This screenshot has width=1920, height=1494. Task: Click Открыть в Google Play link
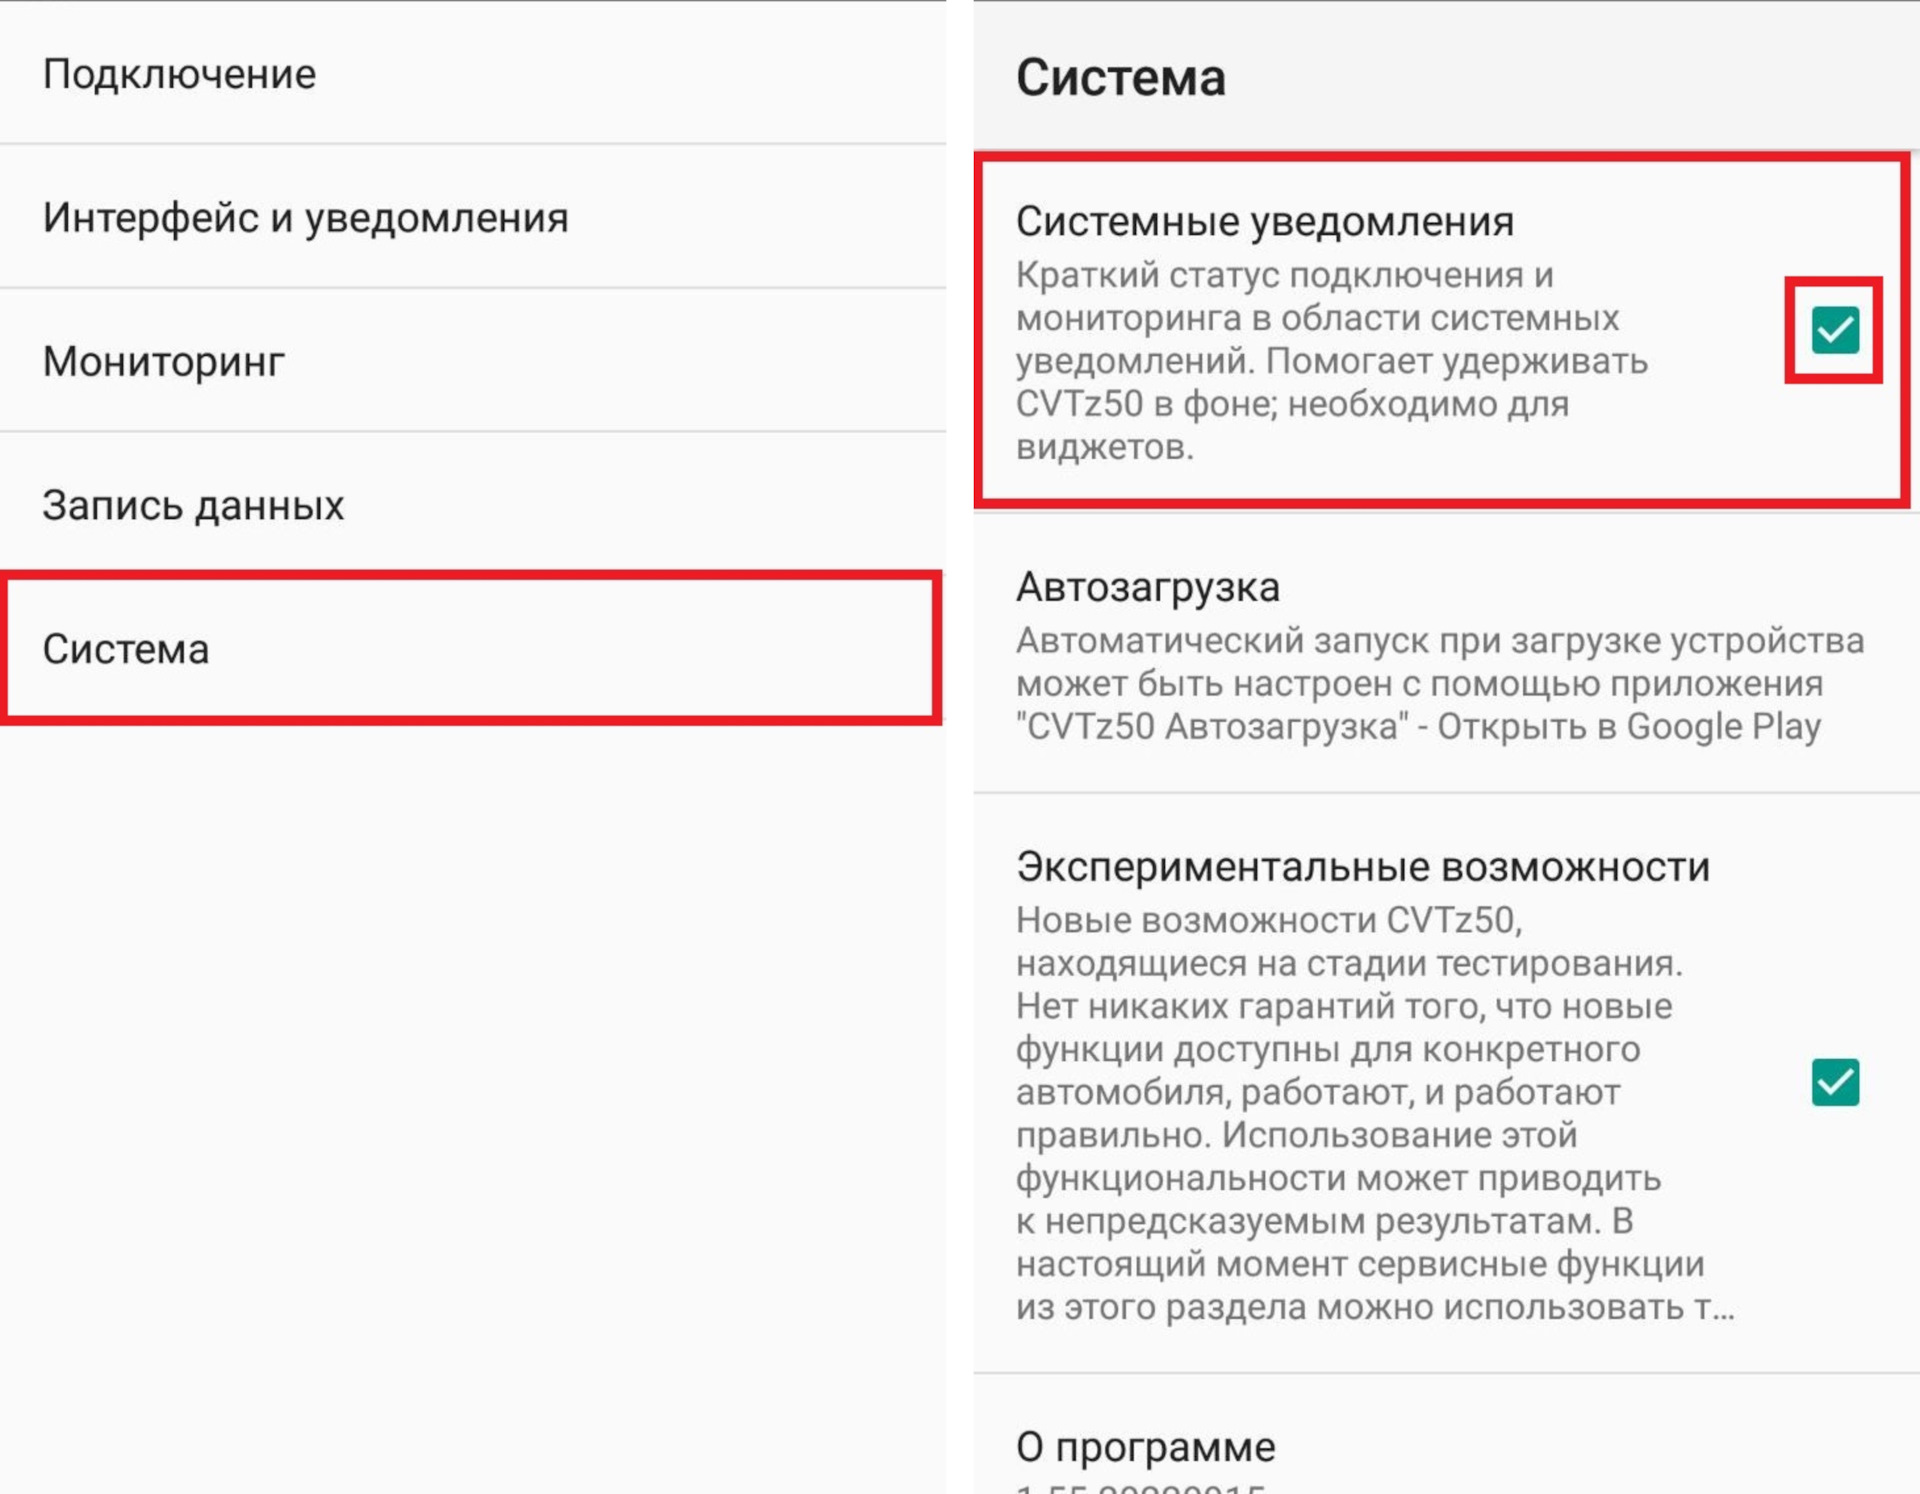click(x=1628, y=727)
